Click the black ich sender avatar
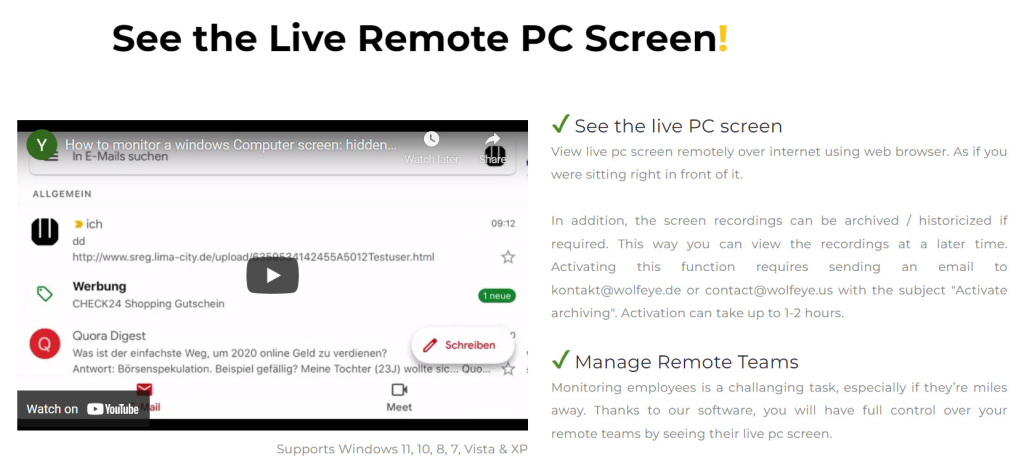Screen dimensions: 1024x457 pyautogui.click(x=45, y=232)
